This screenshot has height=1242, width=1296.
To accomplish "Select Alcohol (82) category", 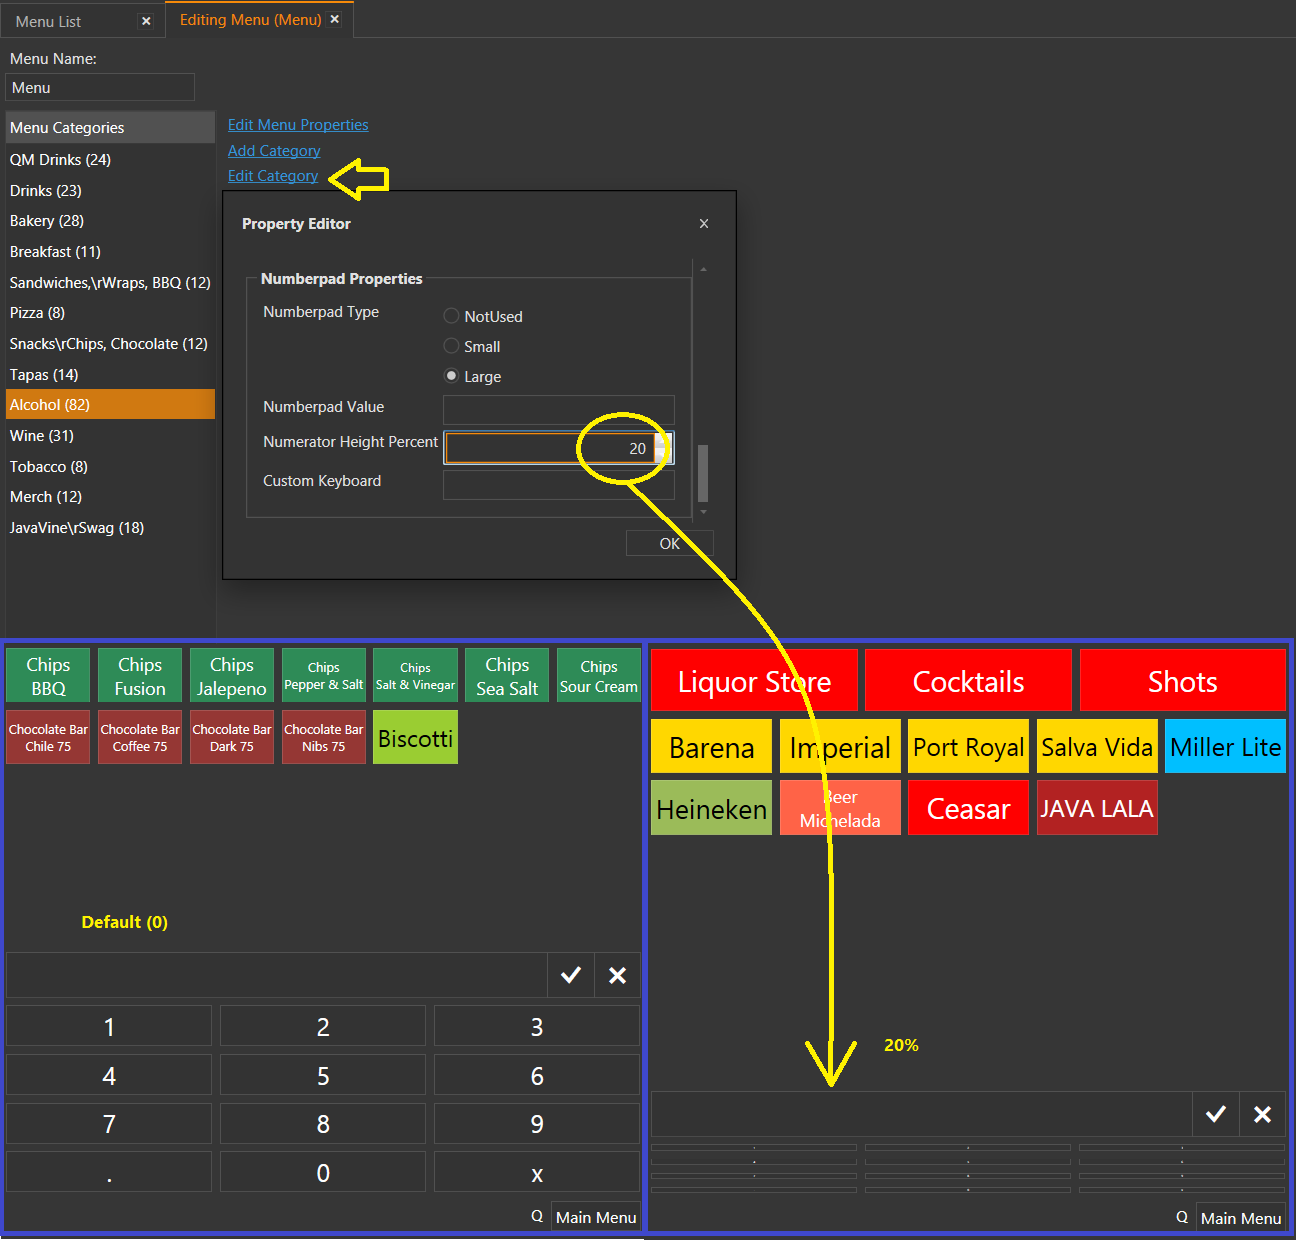I will pyautogui.click(x=110, y=405).
